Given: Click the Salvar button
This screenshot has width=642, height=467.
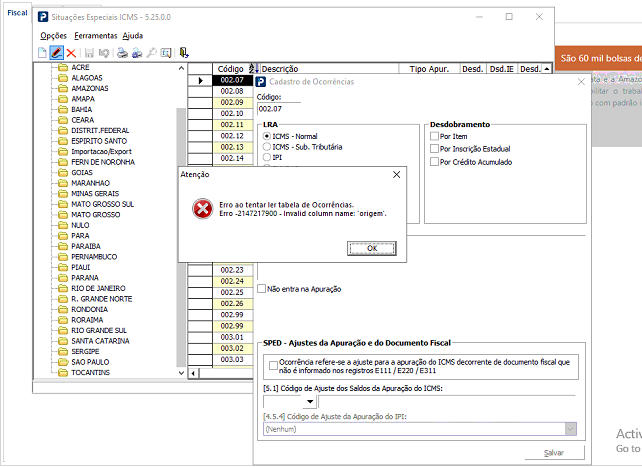Looking at the screenshot, I should [553, 453].
